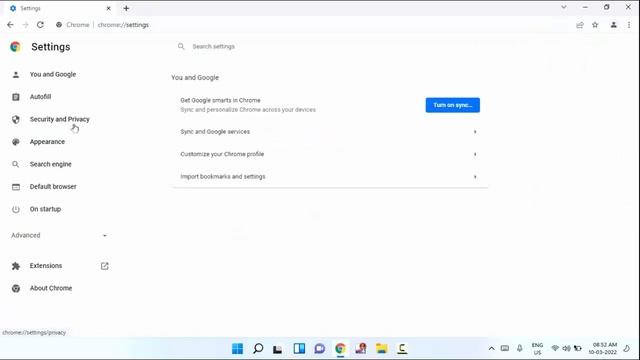Click the share page icon
Screen dimensions: 640x360
pos(580,25)
